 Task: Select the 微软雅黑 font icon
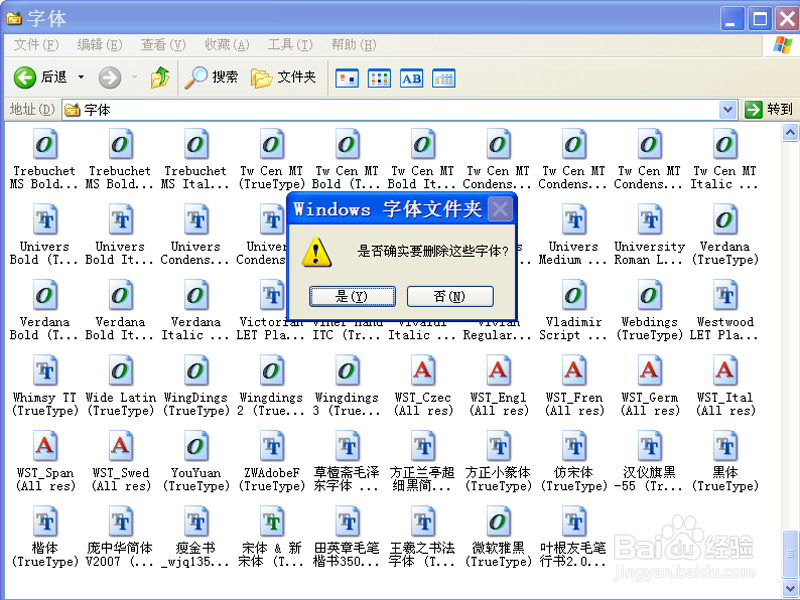(x=498, y=522)
